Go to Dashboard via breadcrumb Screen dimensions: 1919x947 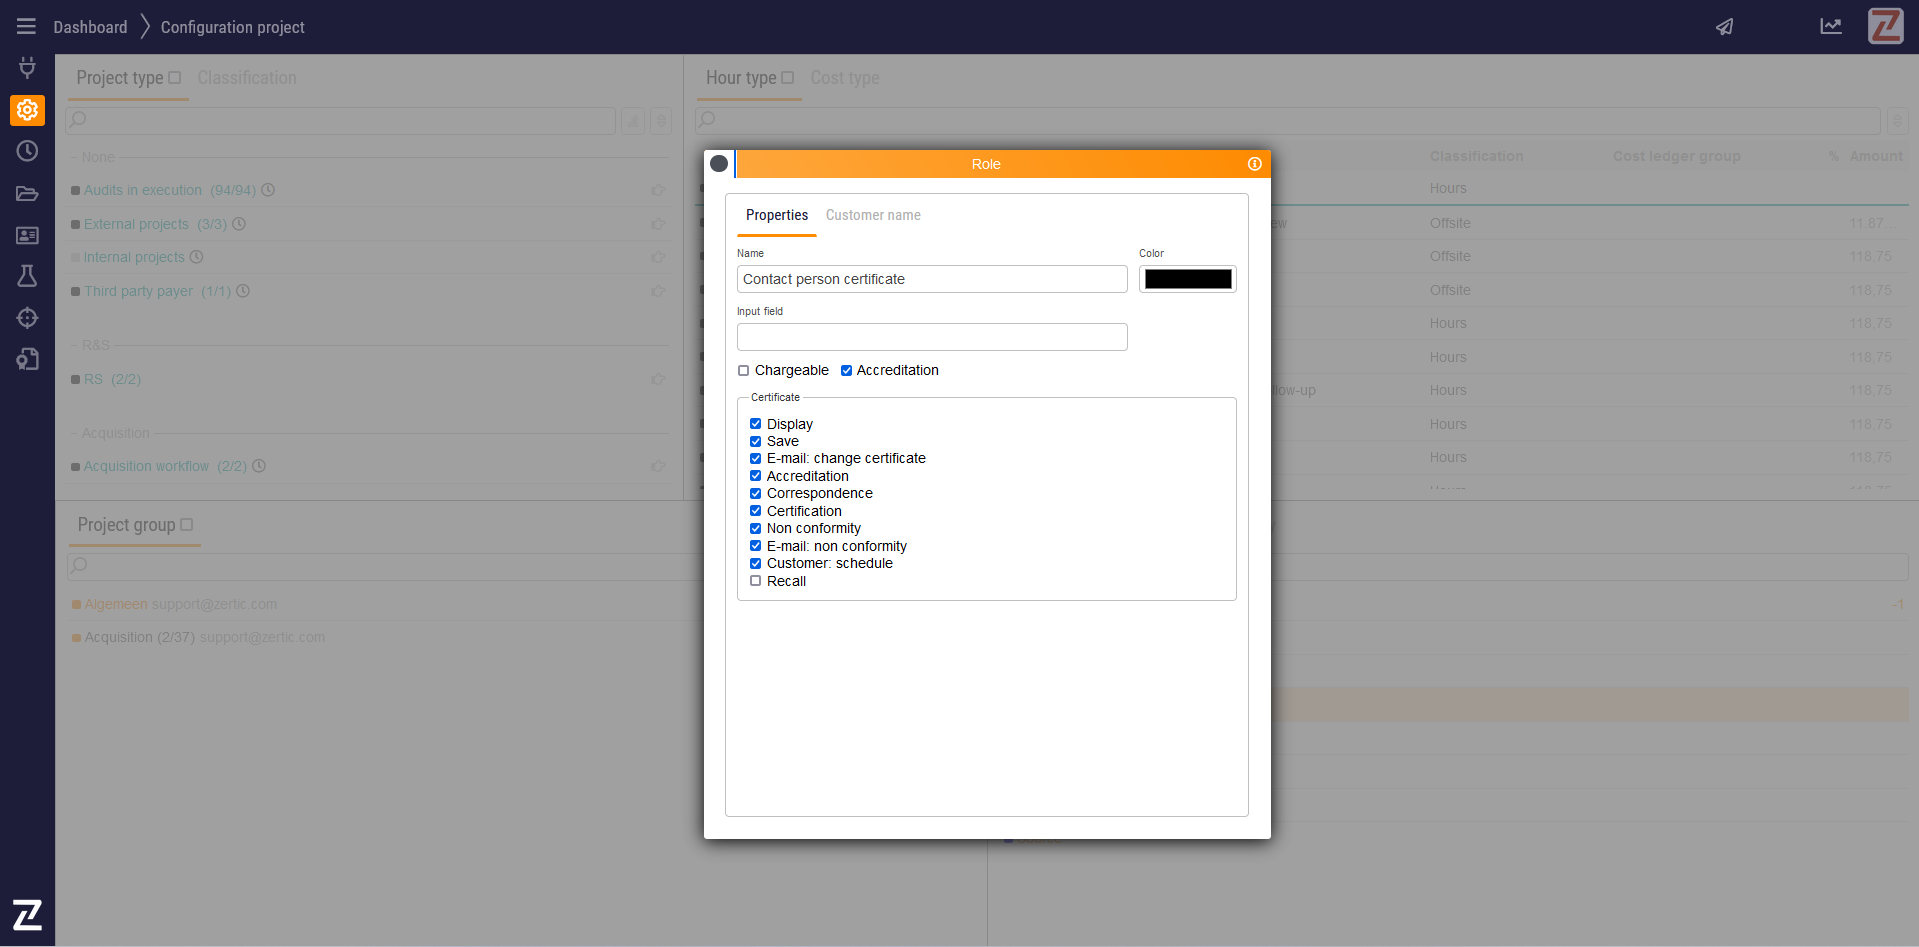pos(90,27)
